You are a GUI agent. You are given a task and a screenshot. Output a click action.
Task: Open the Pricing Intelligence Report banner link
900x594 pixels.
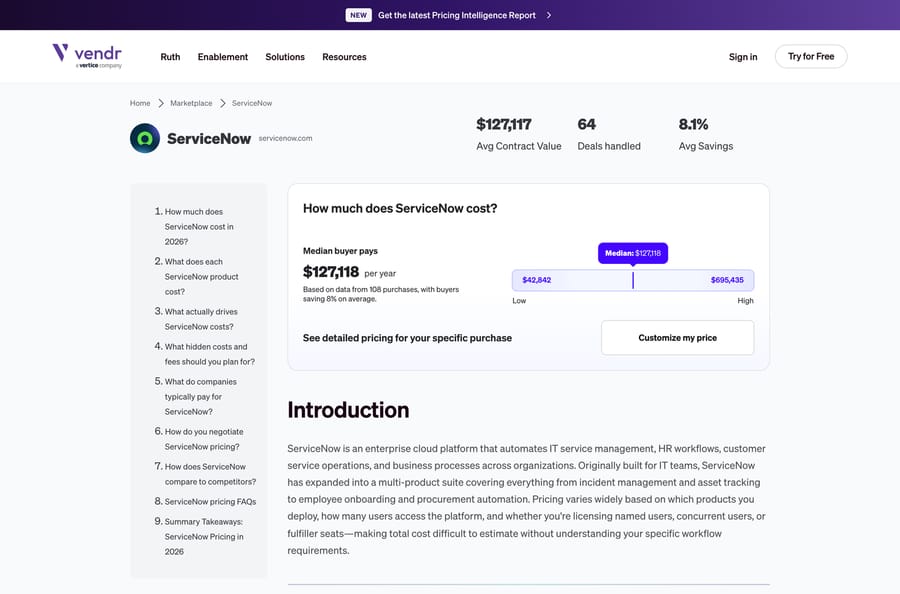pos(456,15)
